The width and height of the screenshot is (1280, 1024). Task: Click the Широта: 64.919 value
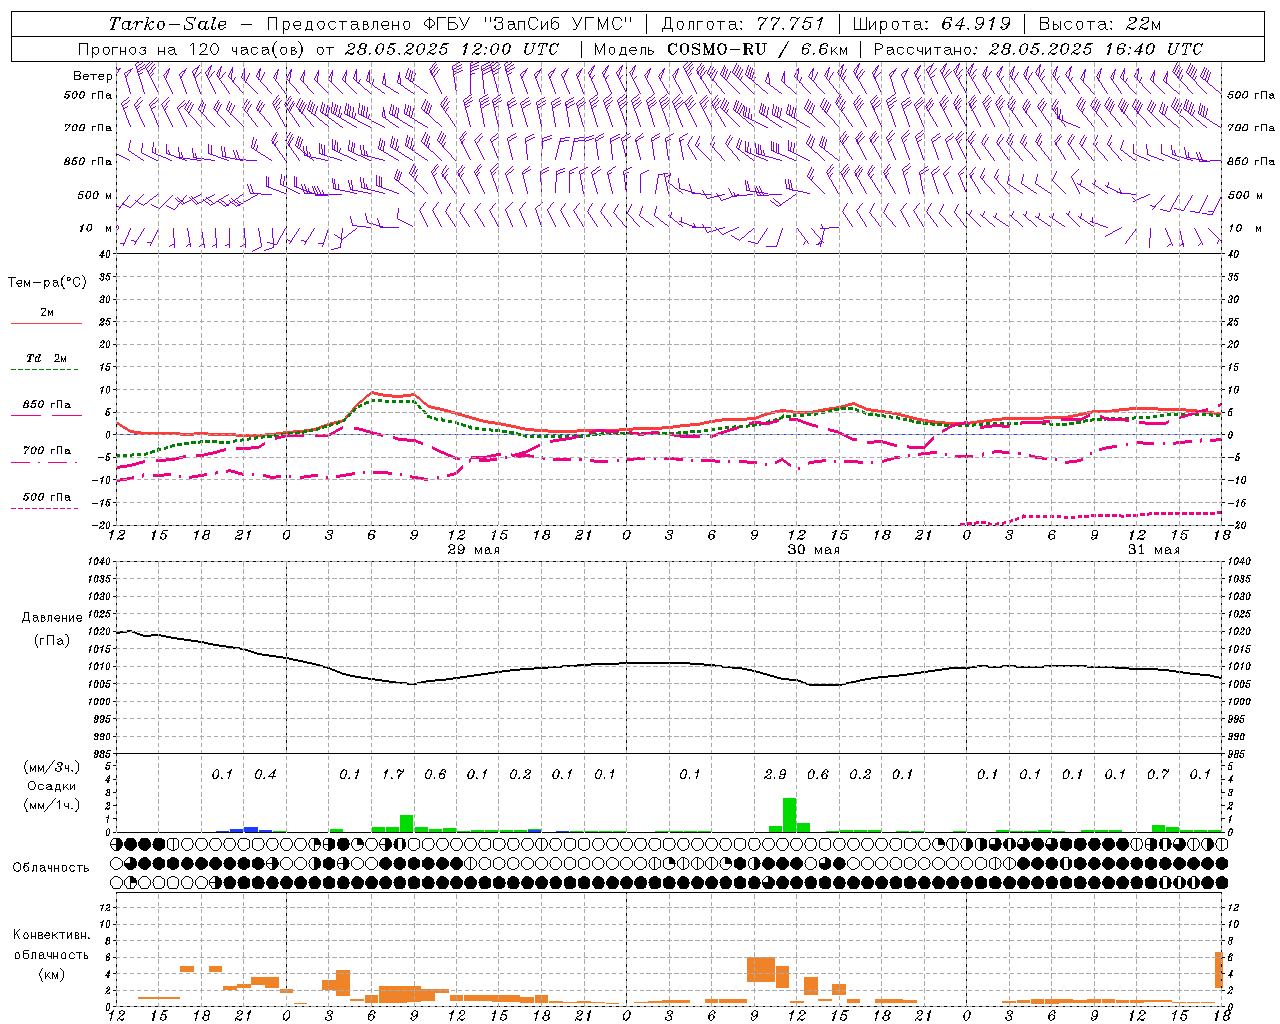[x=934, y=24]
